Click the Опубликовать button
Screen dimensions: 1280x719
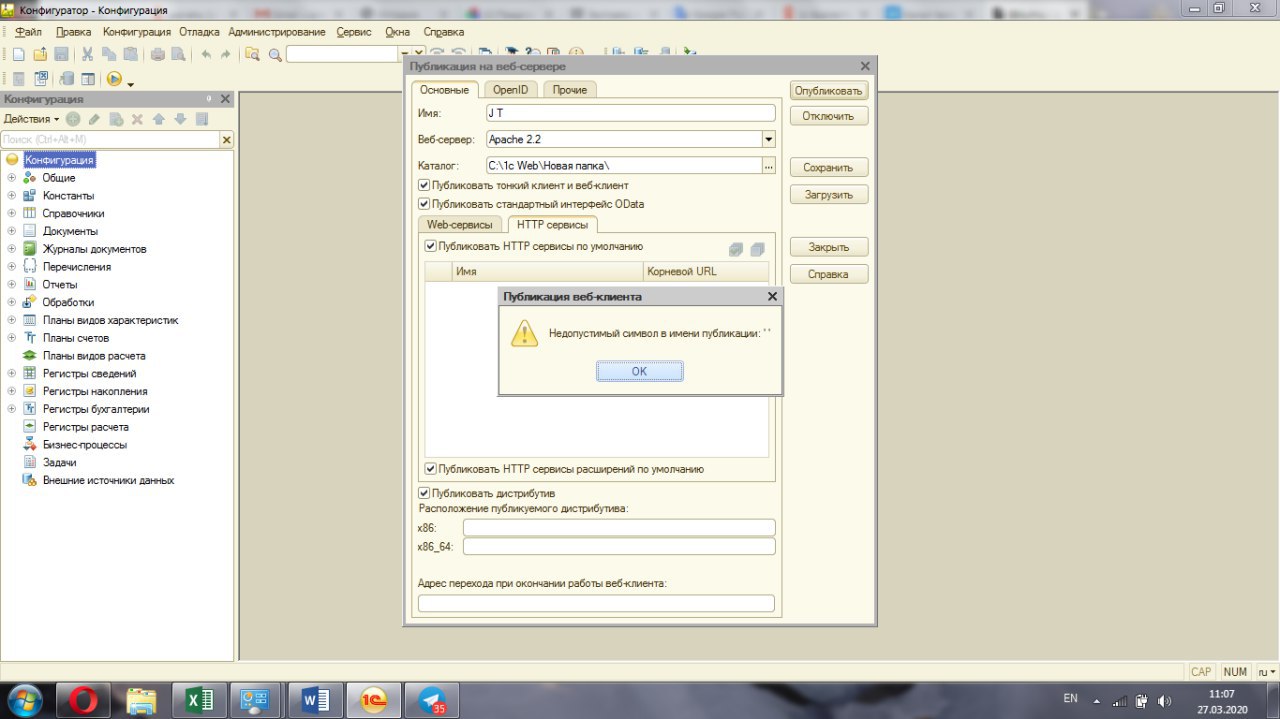coord(829,90)
